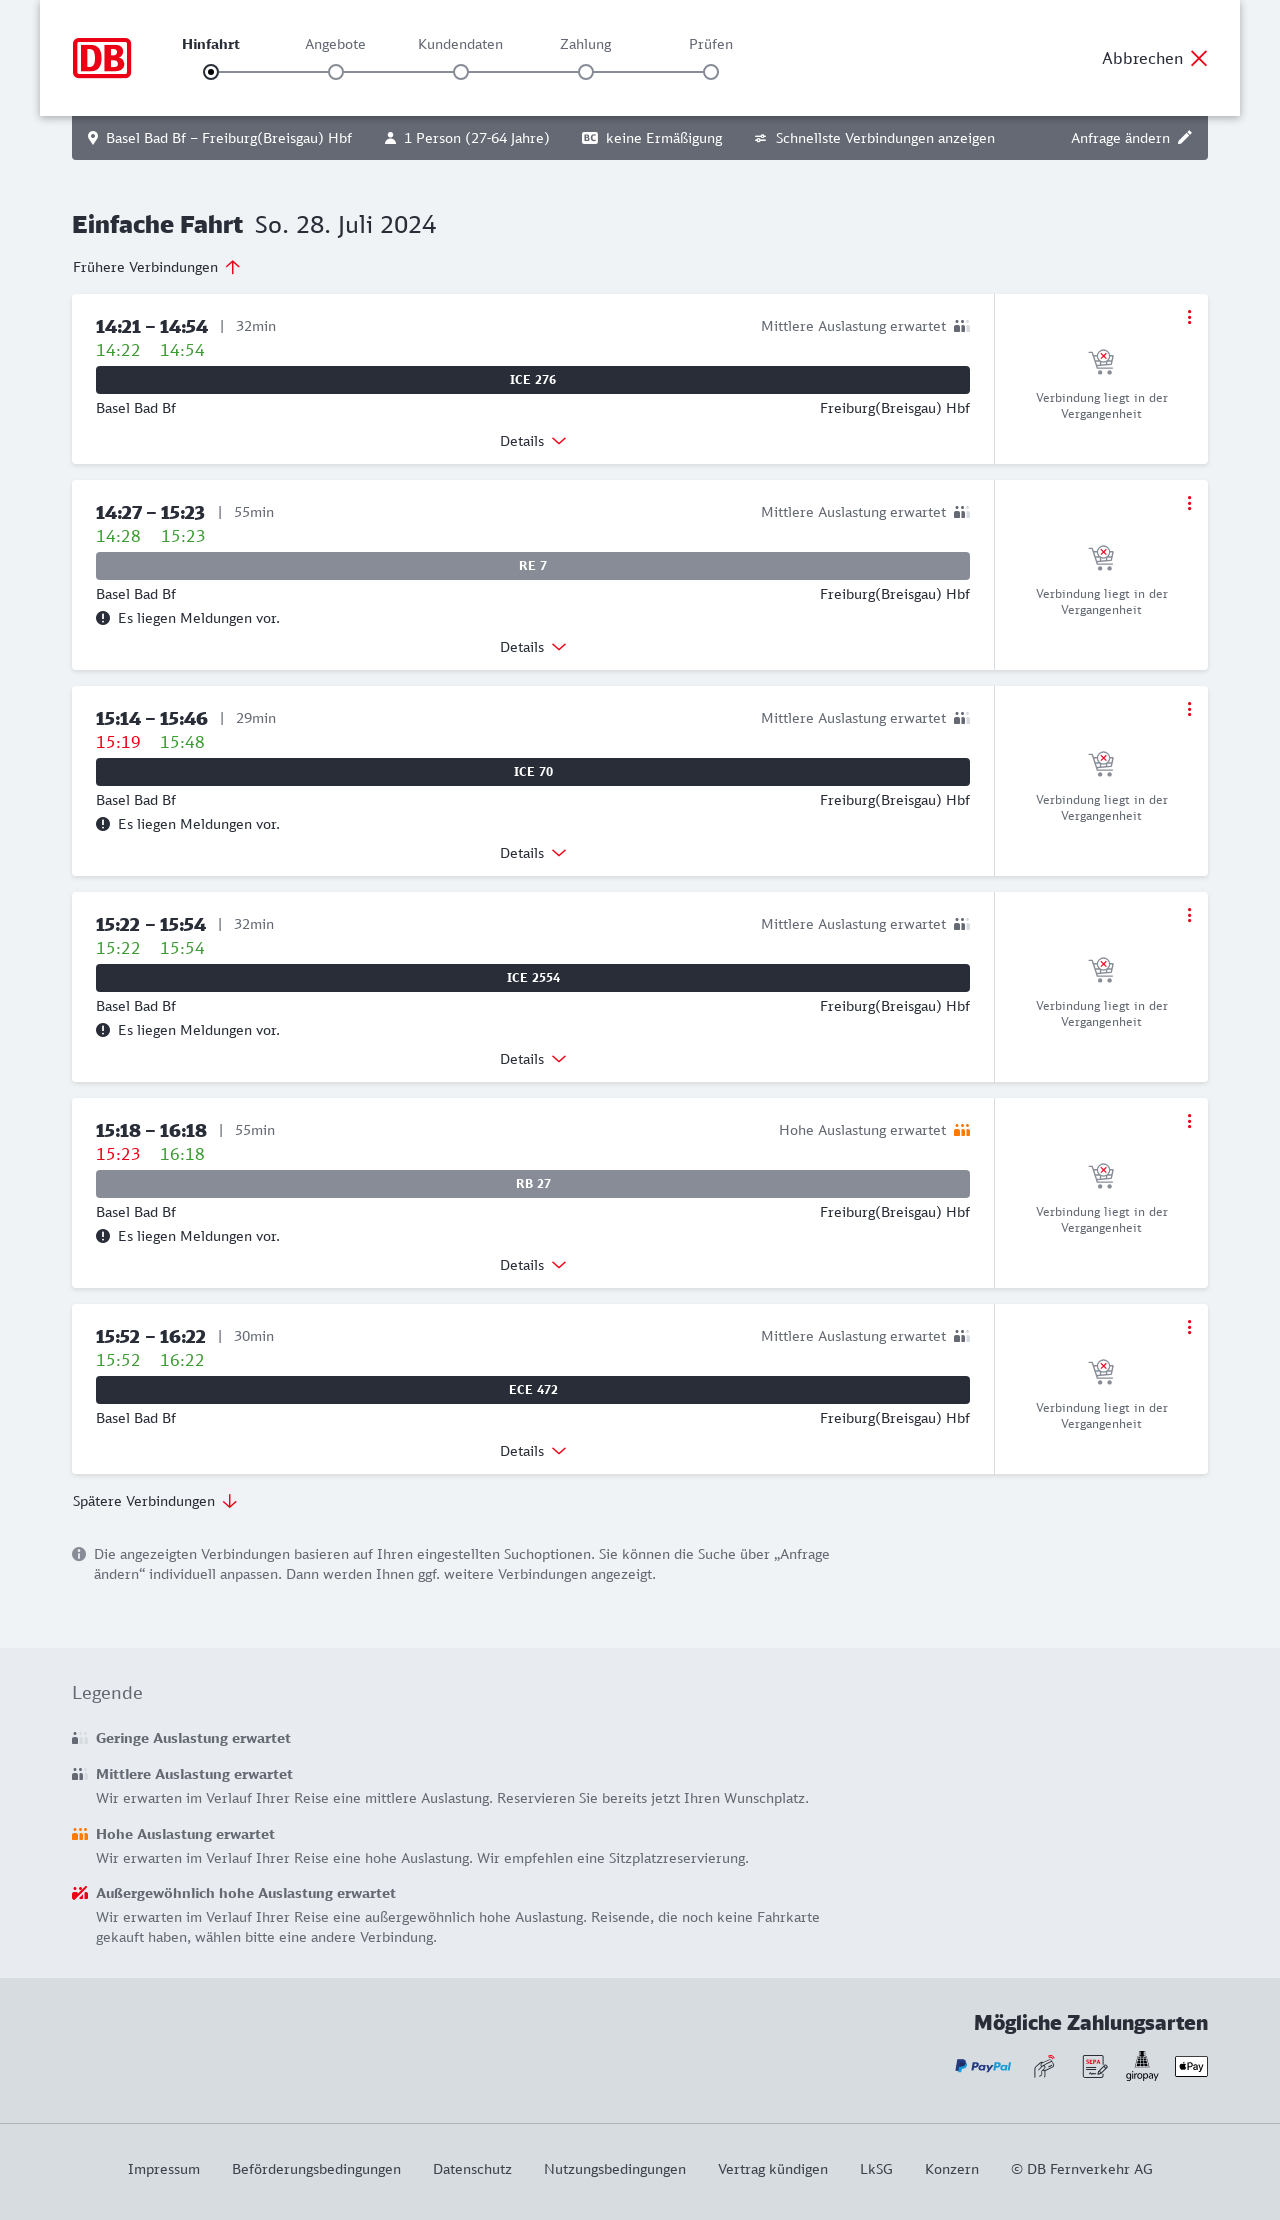
Task: Click the DB logo
Action: coord(102,58)
